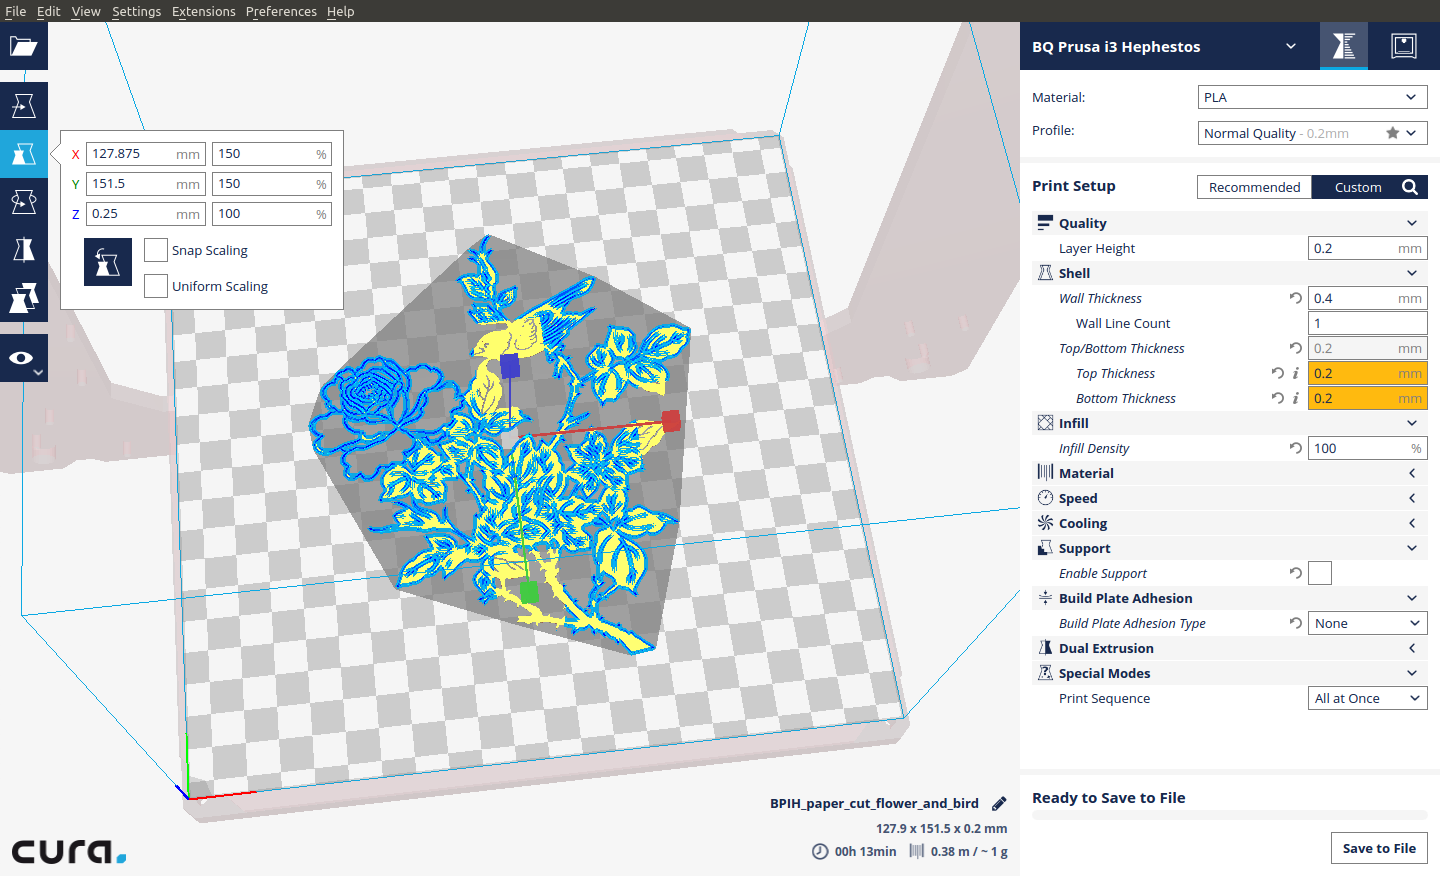Click the search icon in Custom tab
The image size is (1440, 876).
pyautogui.click(x=1410, y=187)
